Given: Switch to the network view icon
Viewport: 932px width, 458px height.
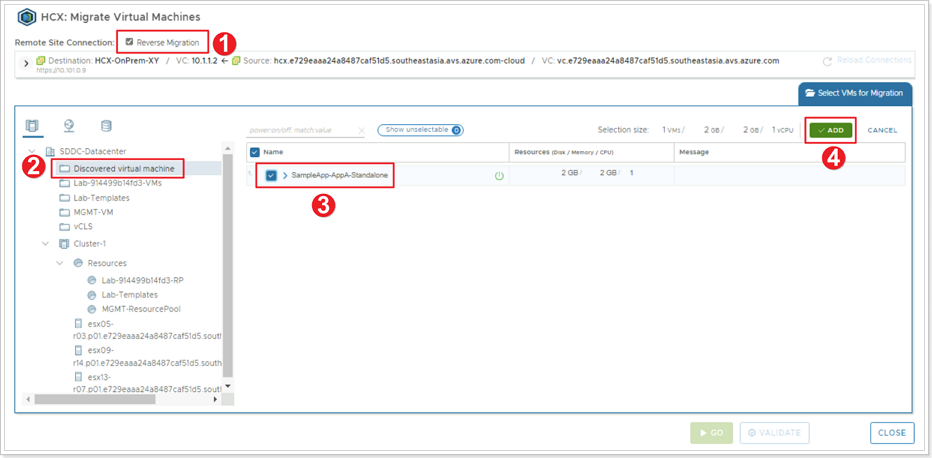Looking at the screenshot, I should [69, 126].
